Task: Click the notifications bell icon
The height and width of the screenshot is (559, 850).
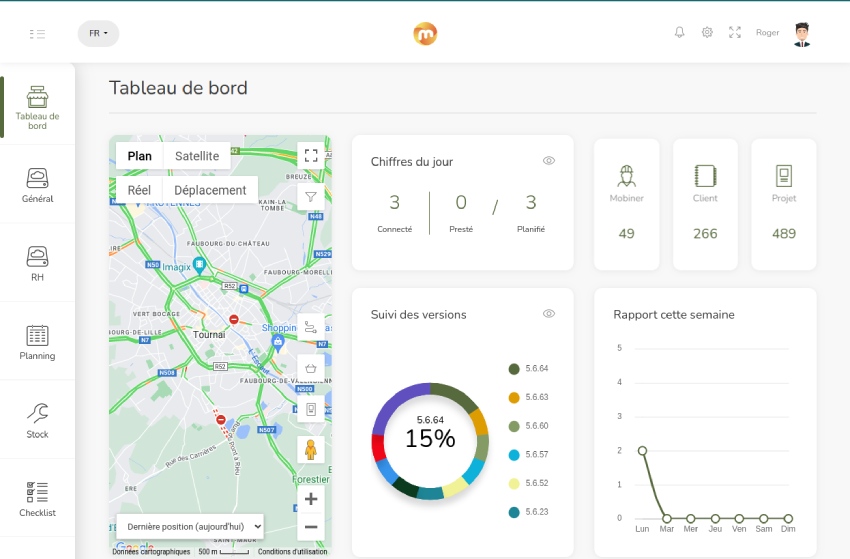Action: click(680, 33)
